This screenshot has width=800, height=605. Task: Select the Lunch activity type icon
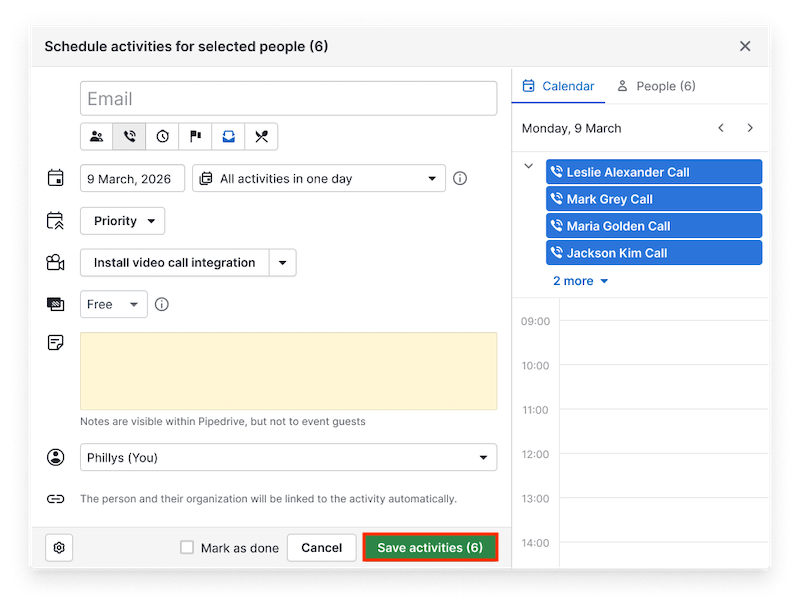(261, 137)
